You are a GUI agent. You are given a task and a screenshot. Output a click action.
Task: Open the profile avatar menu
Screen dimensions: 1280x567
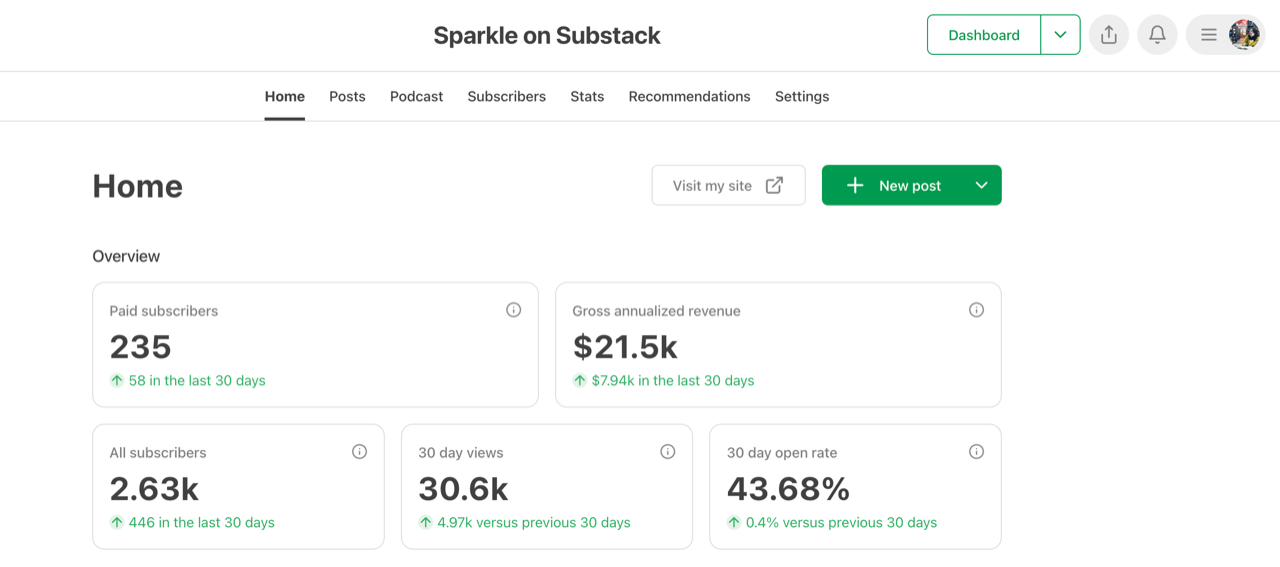tap(1243, 35)
